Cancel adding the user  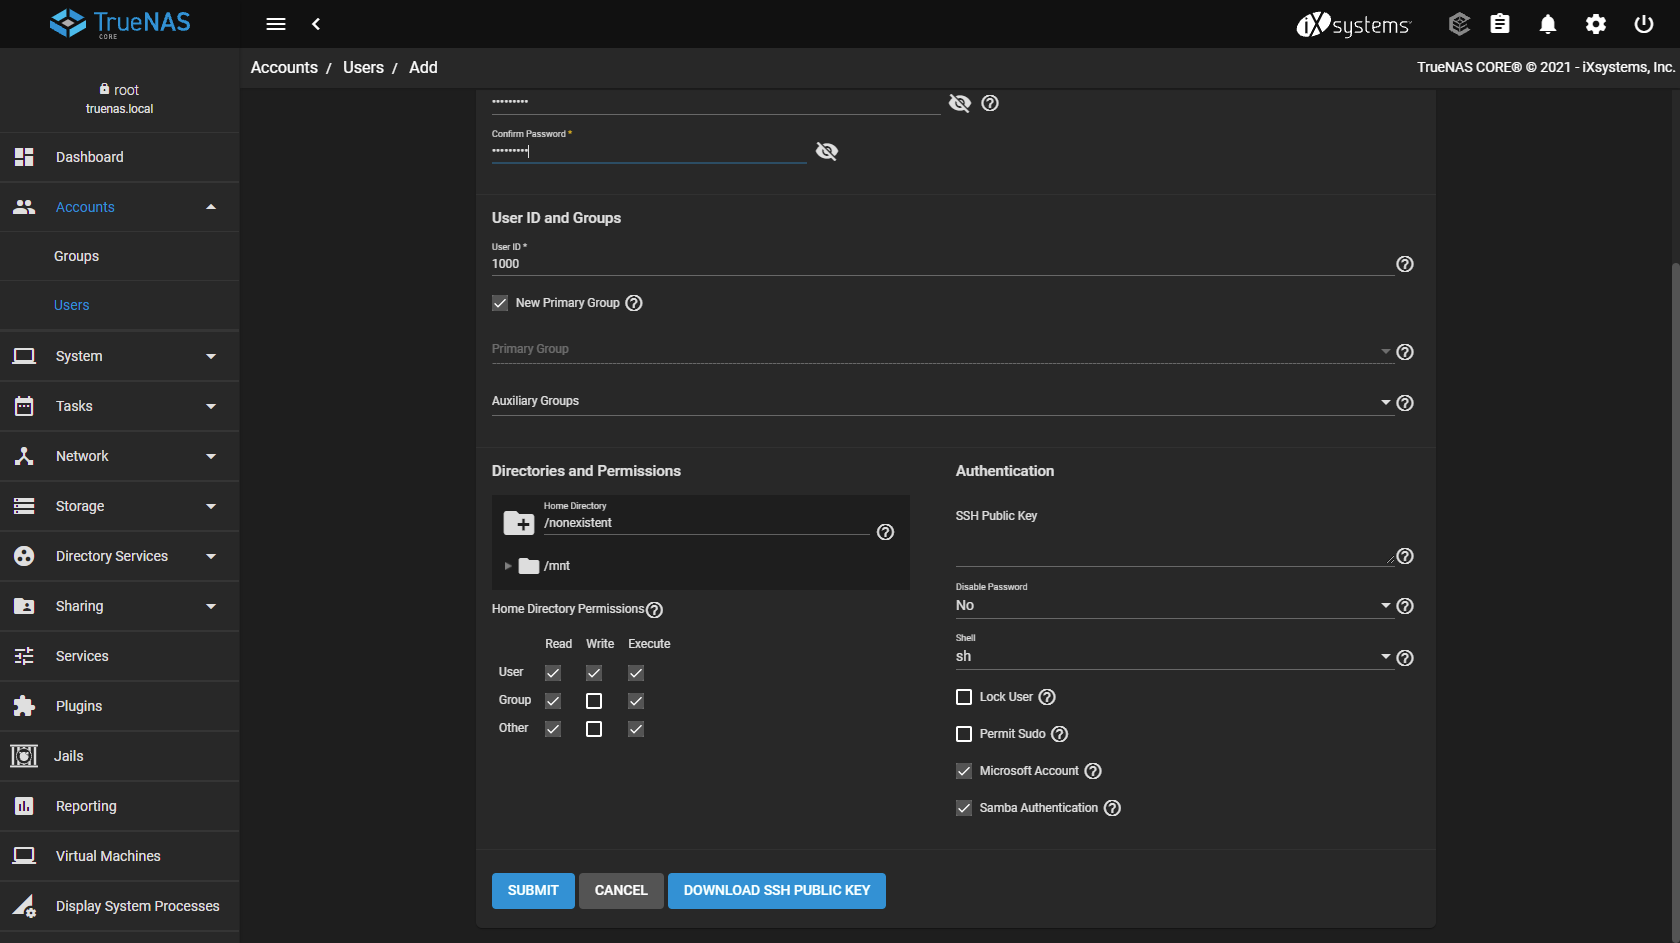coord(621,891)
